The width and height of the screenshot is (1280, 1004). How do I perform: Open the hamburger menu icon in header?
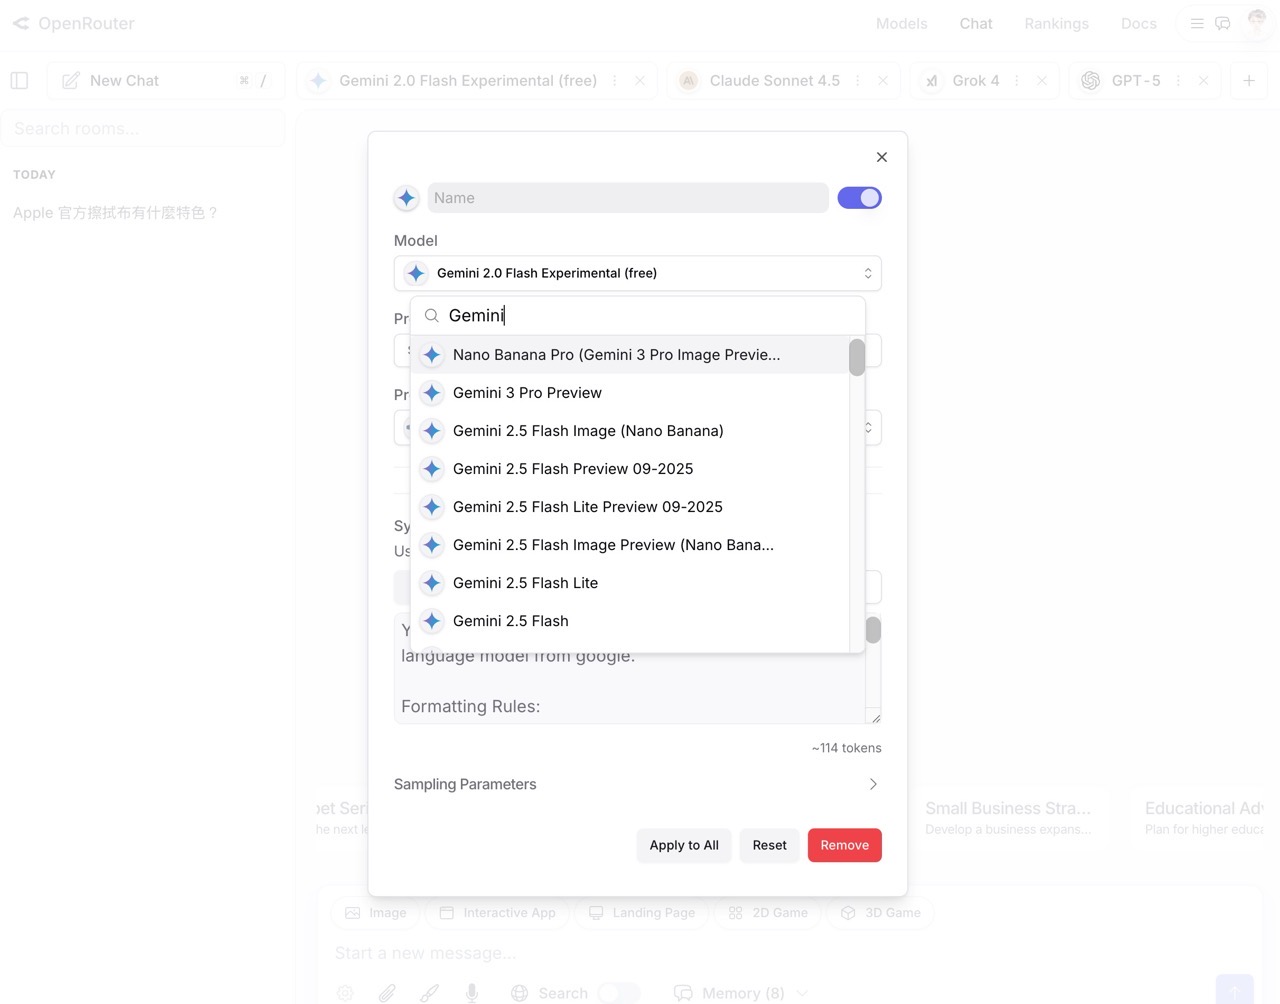pyautogui.click(x=1196, y=23)
